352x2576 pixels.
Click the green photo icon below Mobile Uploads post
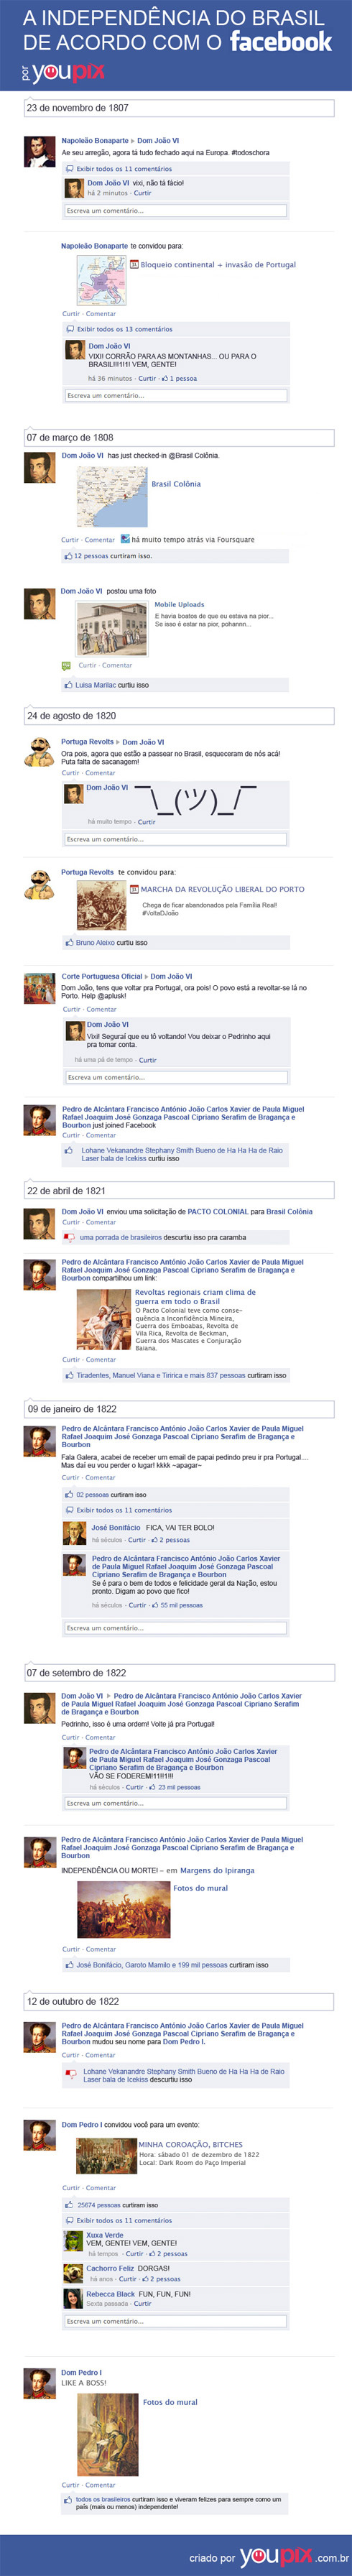tap(66, 665)
